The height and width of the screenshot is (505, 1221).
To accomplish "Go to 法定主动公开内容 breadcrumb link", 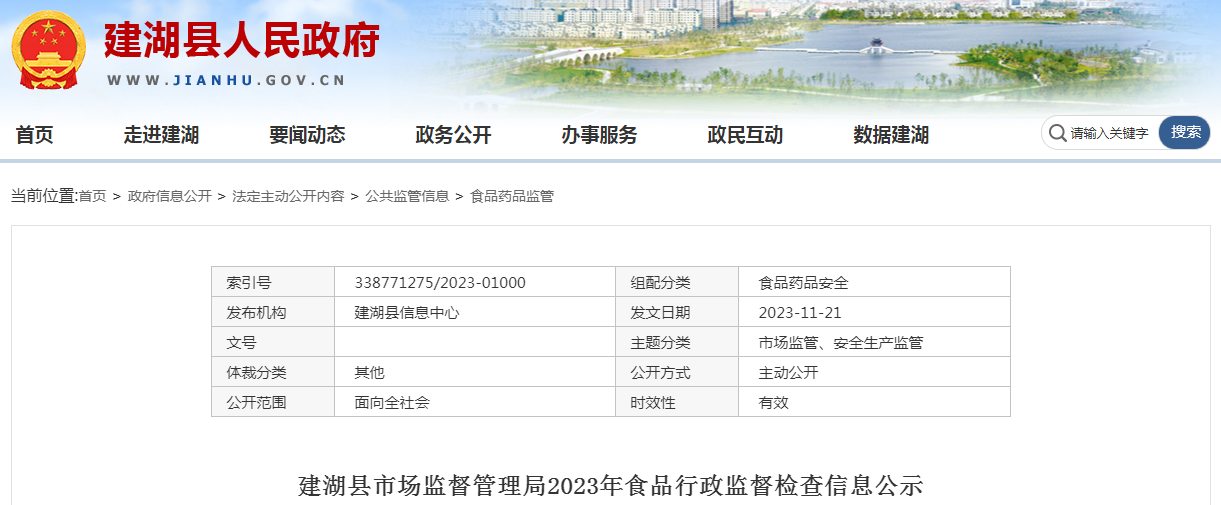I will [x=288, y=196].
